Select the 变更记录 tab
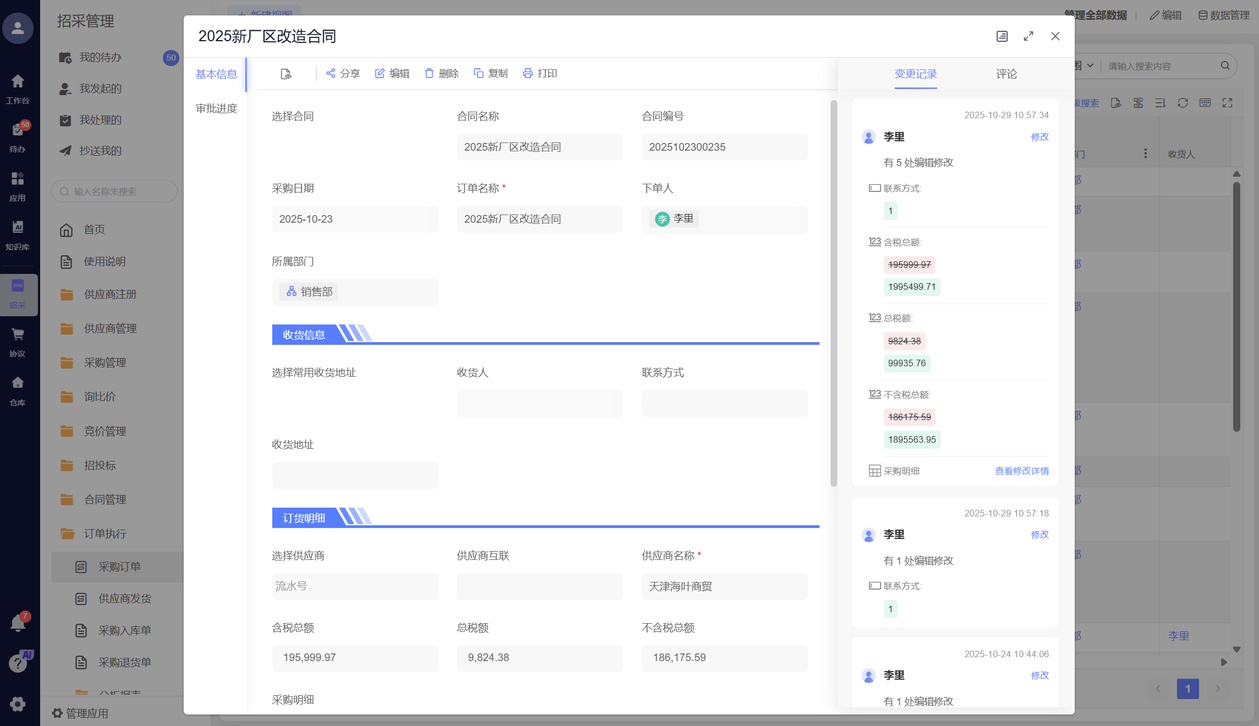Screen dimensions: 1259x726 pos(915,74)
